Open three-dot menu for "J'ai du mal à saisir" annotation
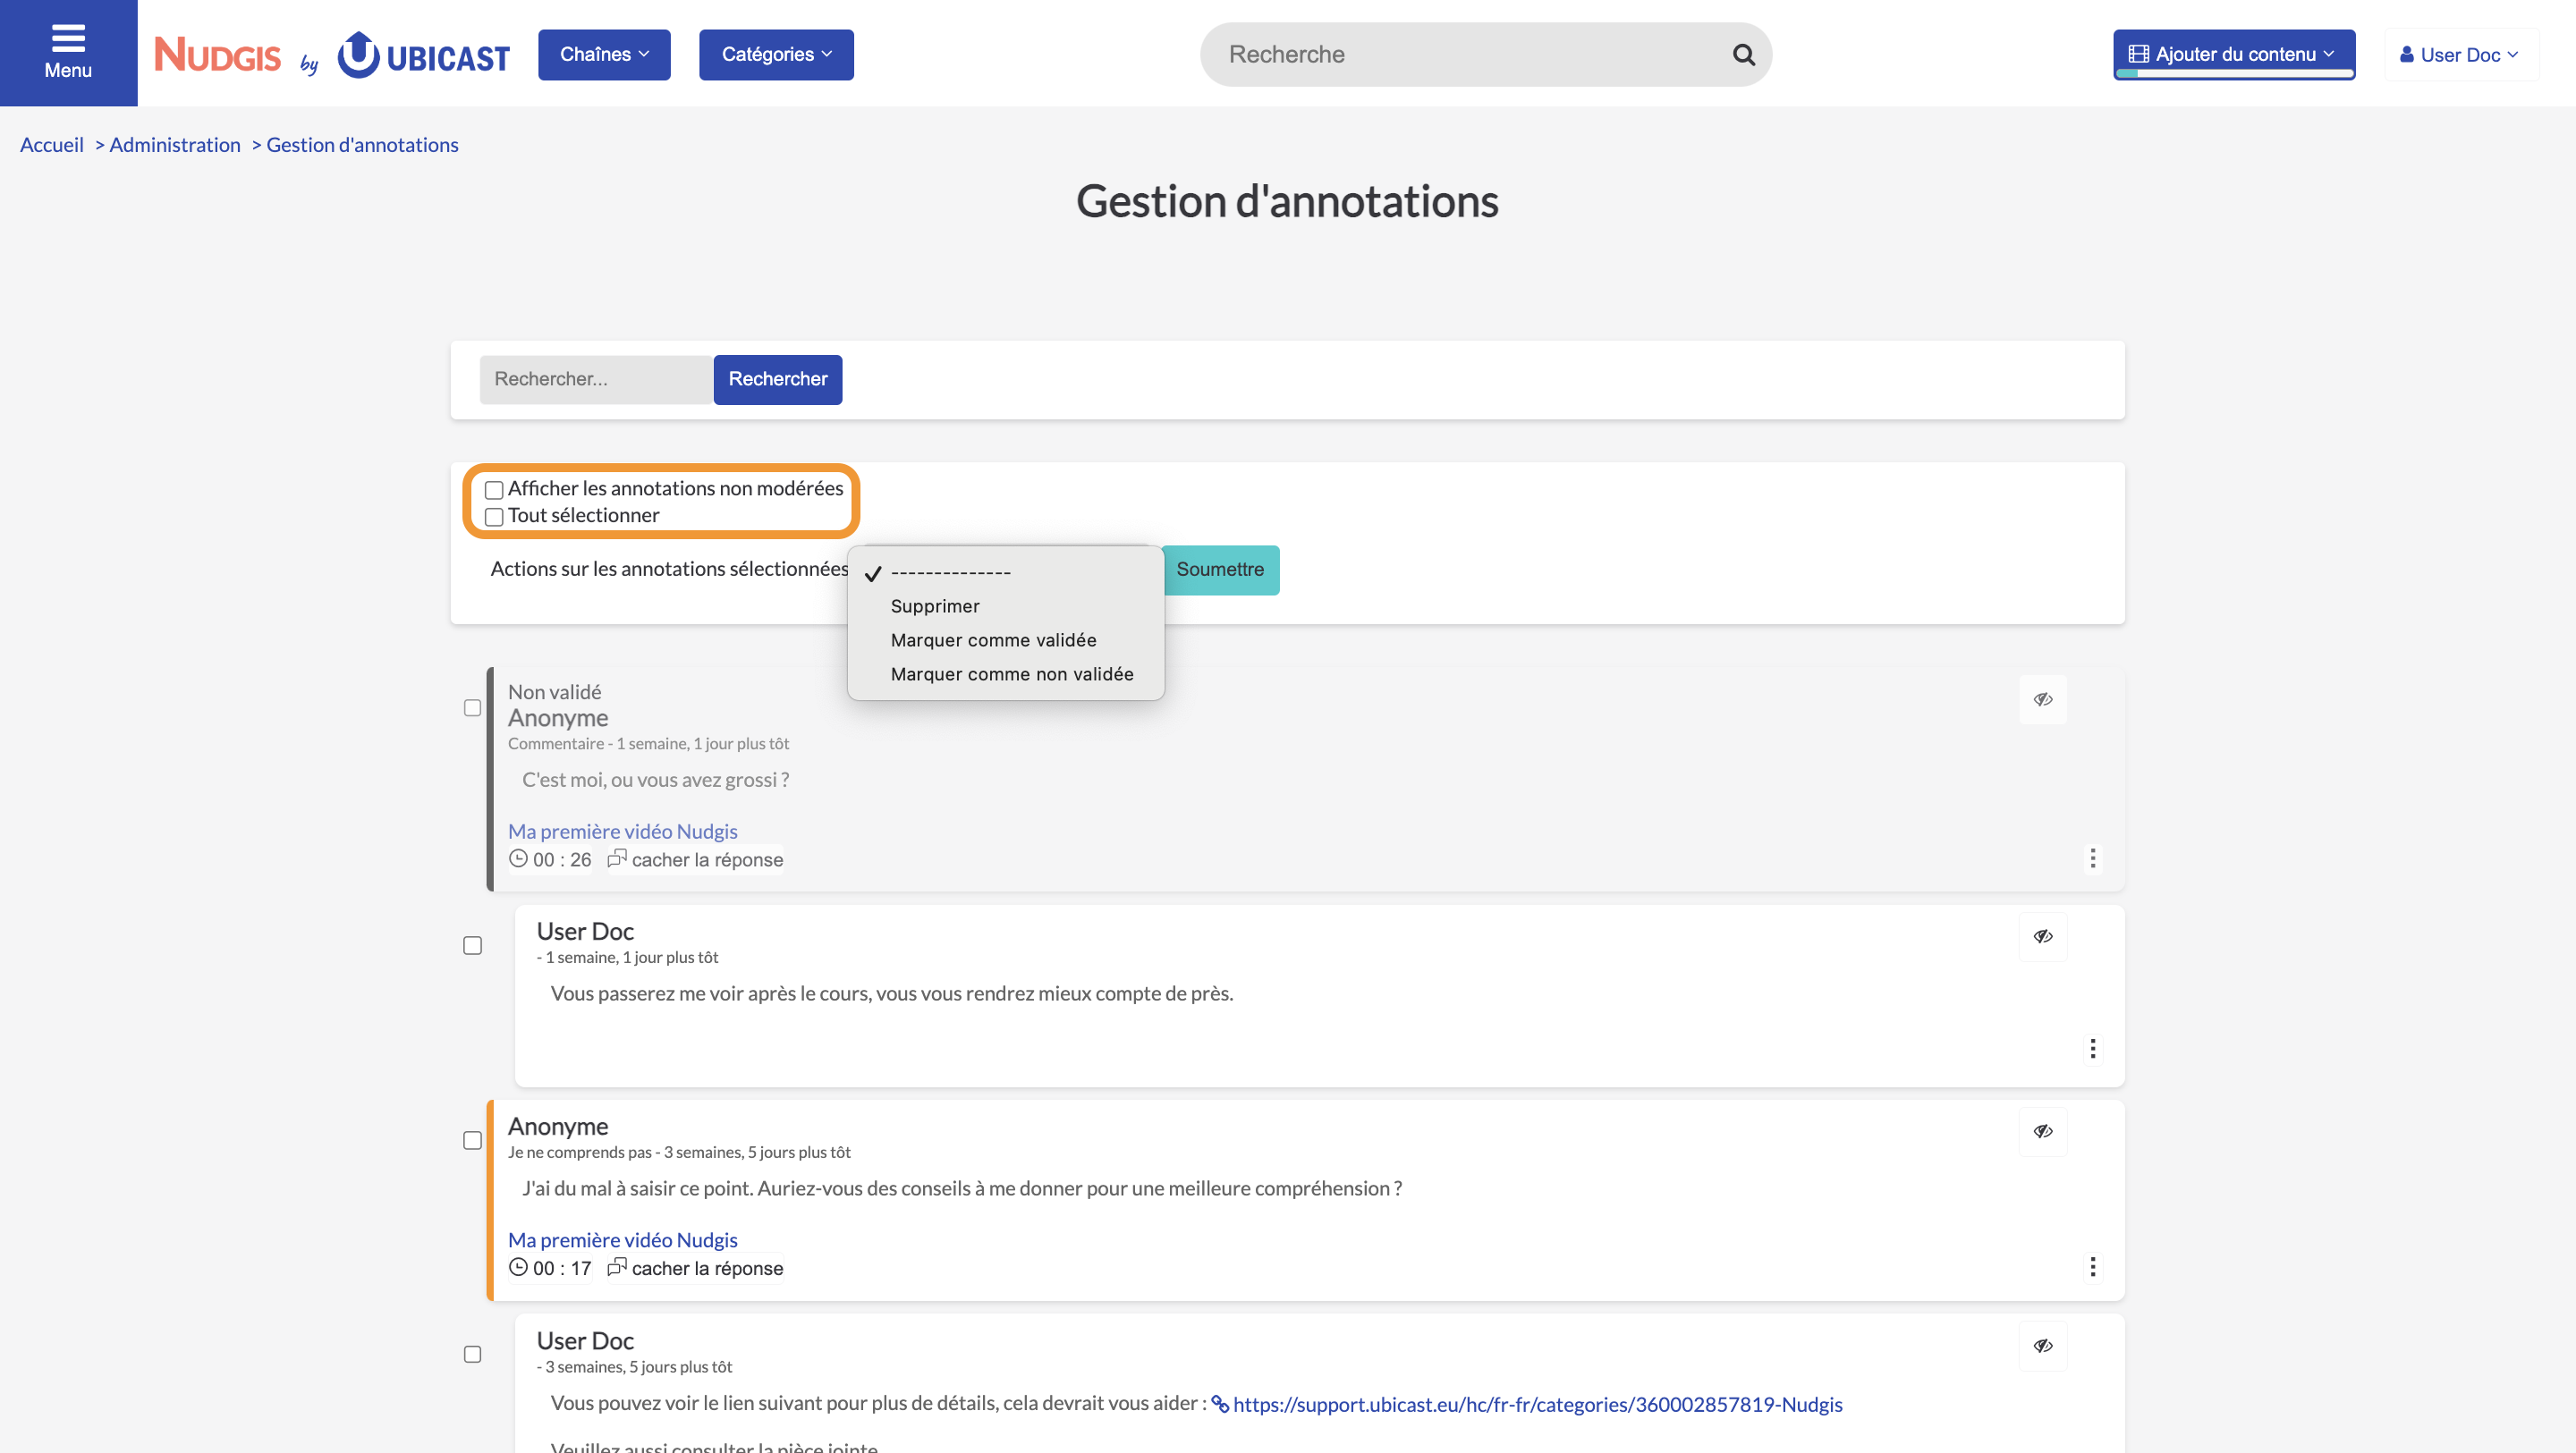 click(2092, 1268)
